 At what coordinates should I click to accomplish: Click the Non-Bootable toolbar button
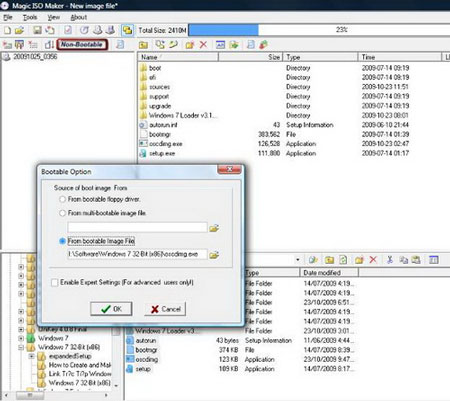[82, 45]
